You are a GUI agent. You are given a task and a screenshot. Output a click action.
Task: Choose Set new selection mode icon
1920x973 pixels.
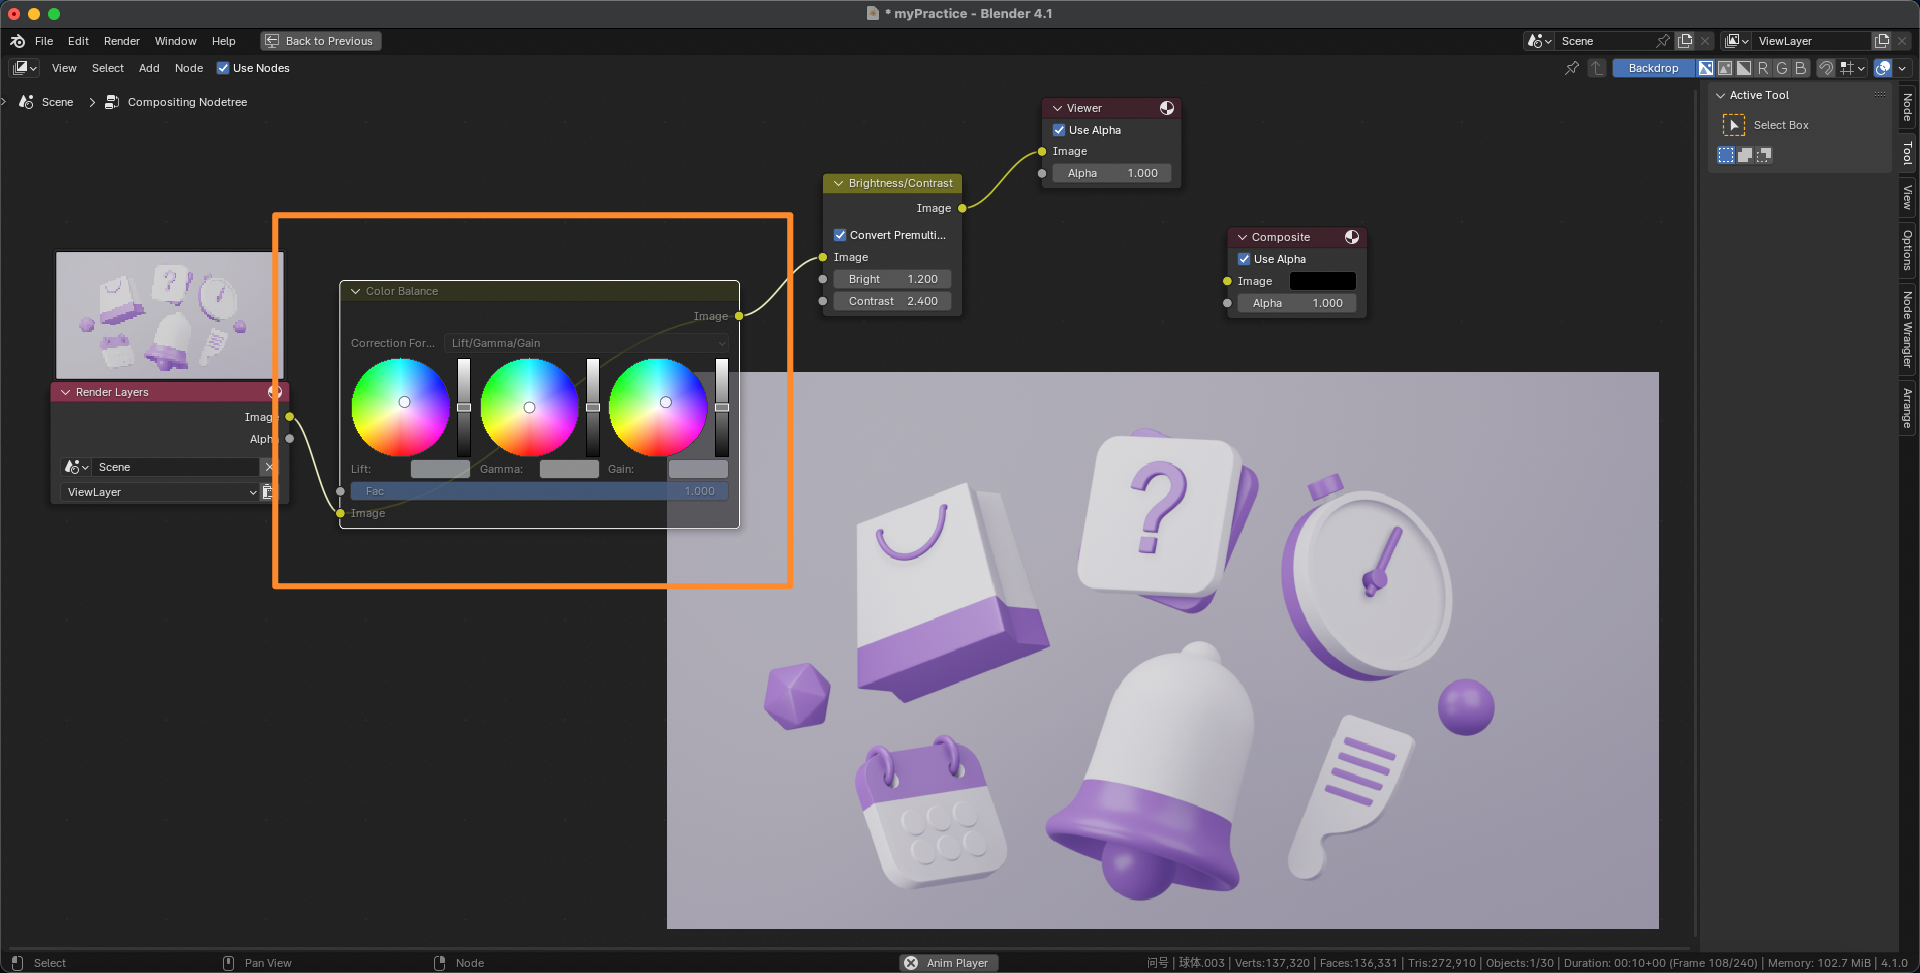1726,155
